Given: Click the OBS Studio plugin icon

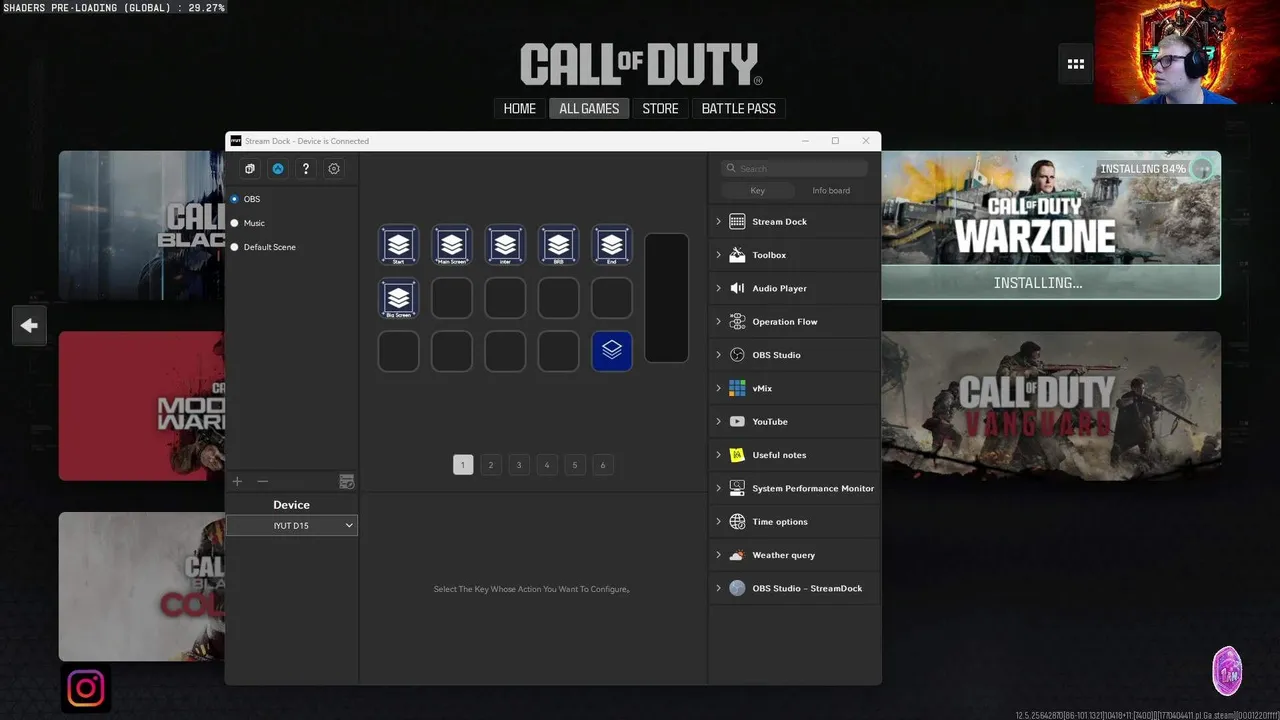Looking at the screenshot, I should [737, 355].
